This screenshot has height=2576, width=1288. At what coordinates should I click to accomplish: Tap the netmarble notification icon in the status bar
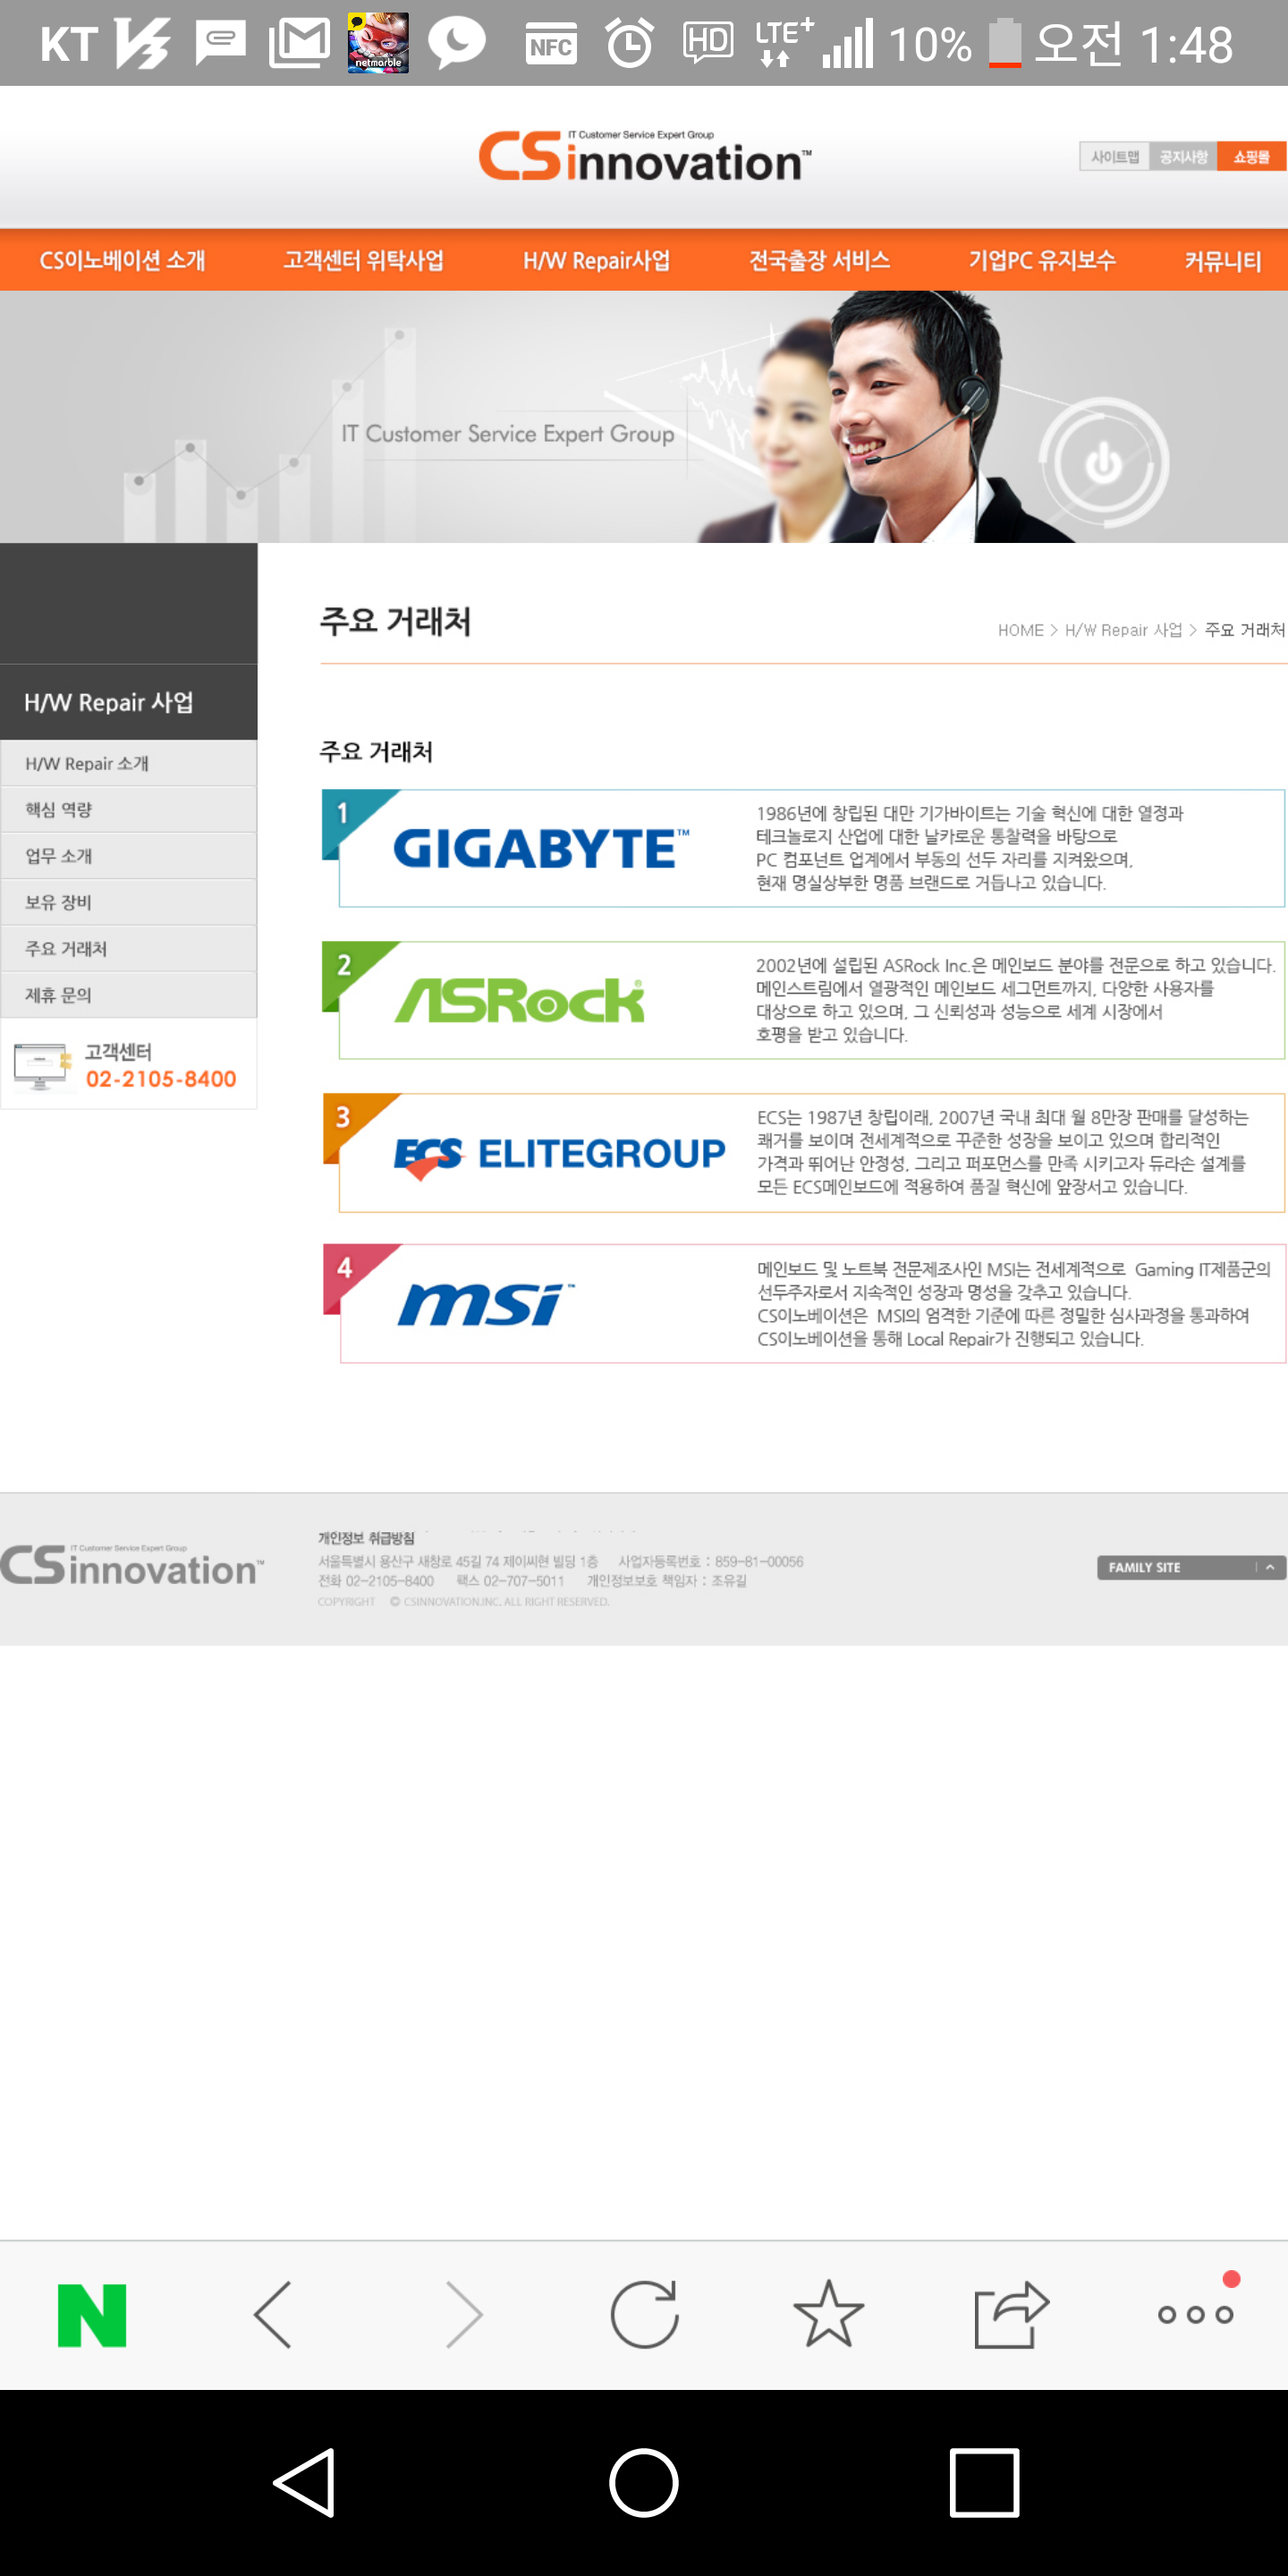pyautogui.click(x=378, y=43)
